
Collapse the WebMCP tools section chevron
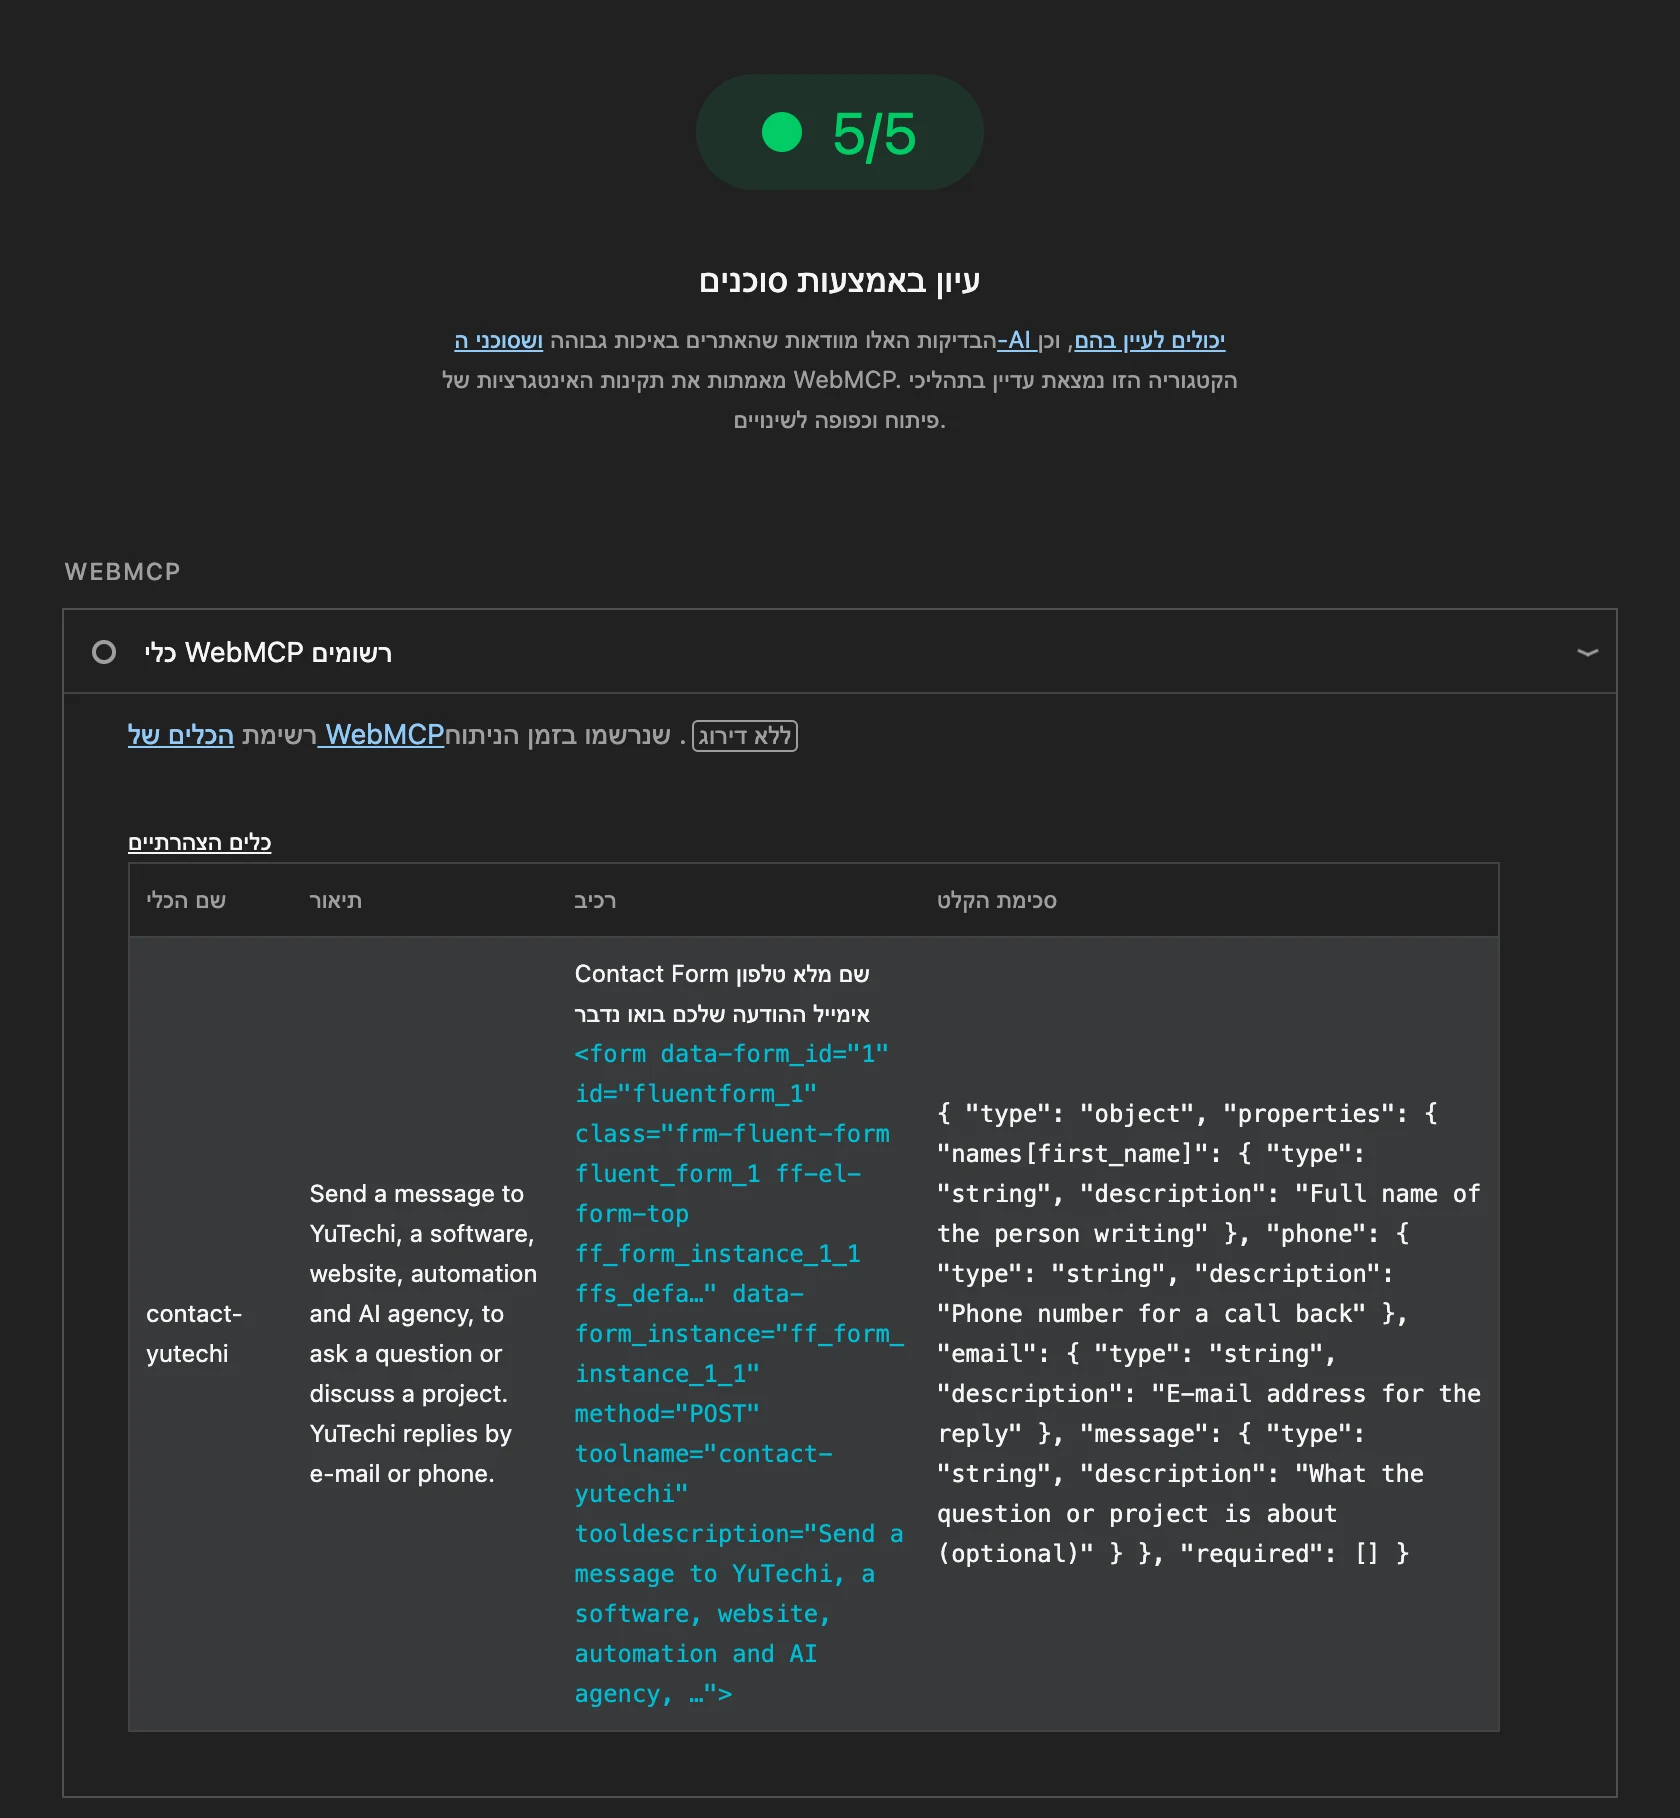click(1587, 653)
